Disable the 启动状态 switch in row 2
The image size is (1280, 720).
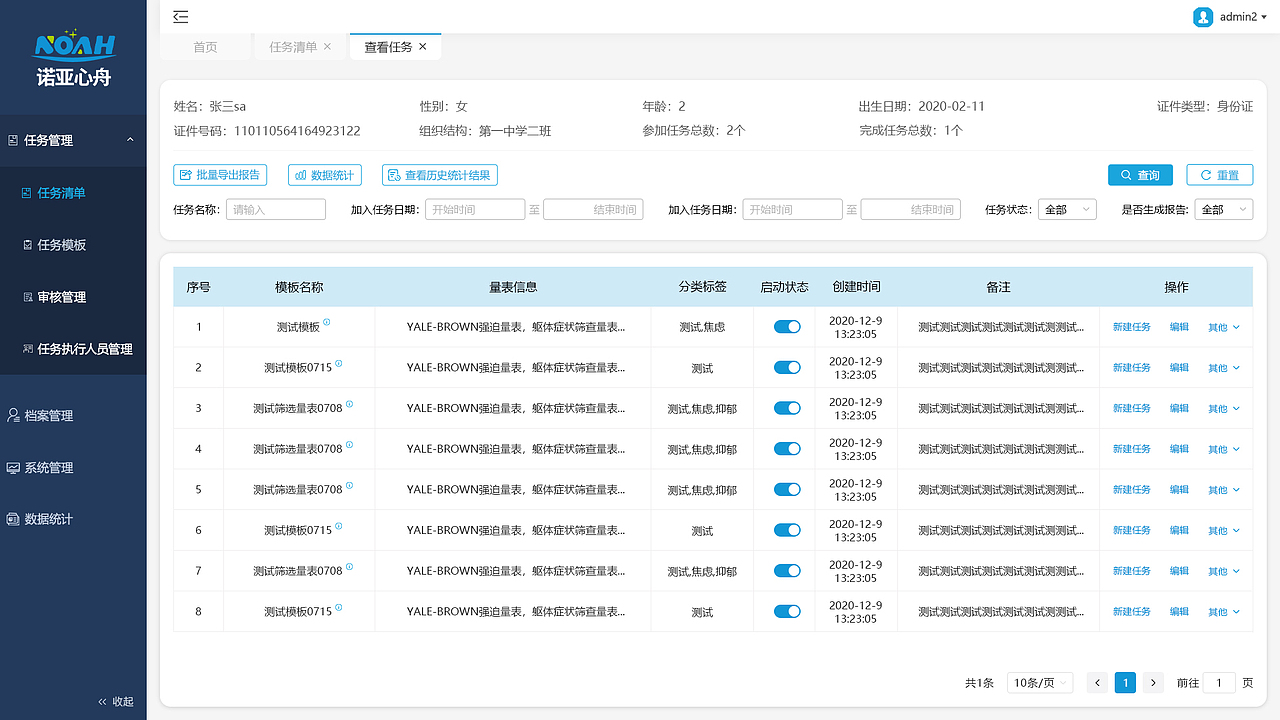tap(788, 368)
